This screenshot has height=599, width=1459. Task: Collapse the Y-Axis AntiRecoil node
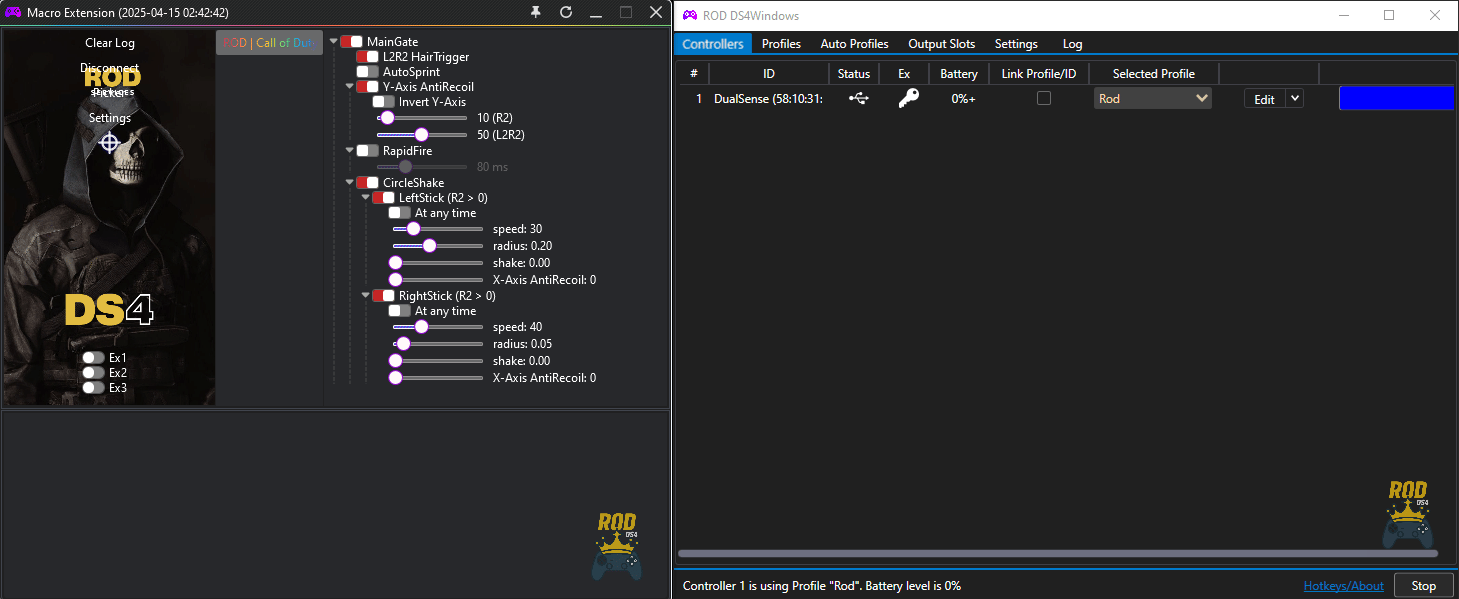tap(349, 87)
